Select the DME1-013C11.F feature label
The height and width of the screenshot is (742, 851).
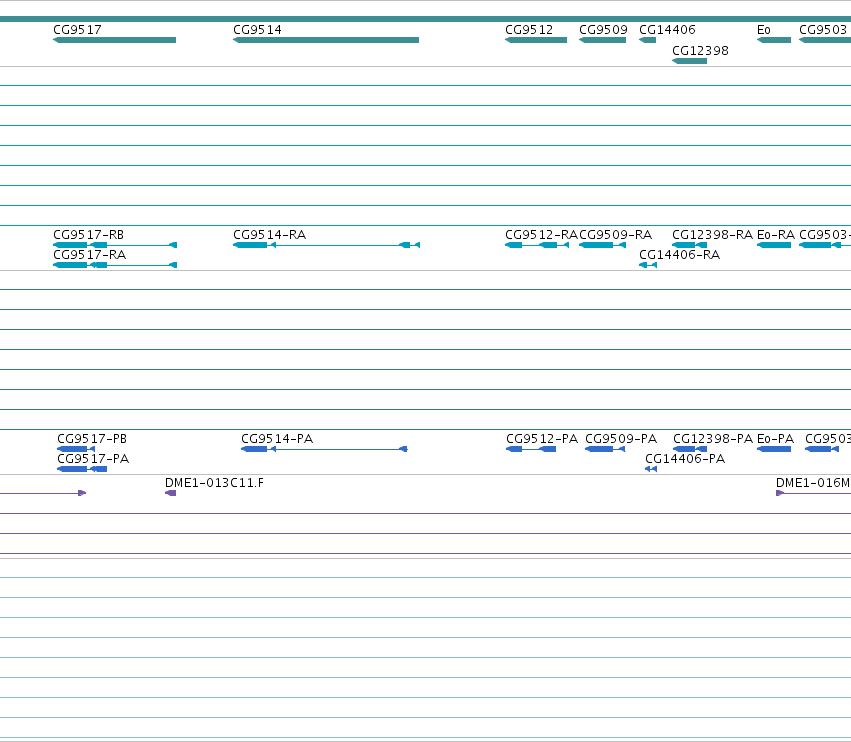click(214, 483)
